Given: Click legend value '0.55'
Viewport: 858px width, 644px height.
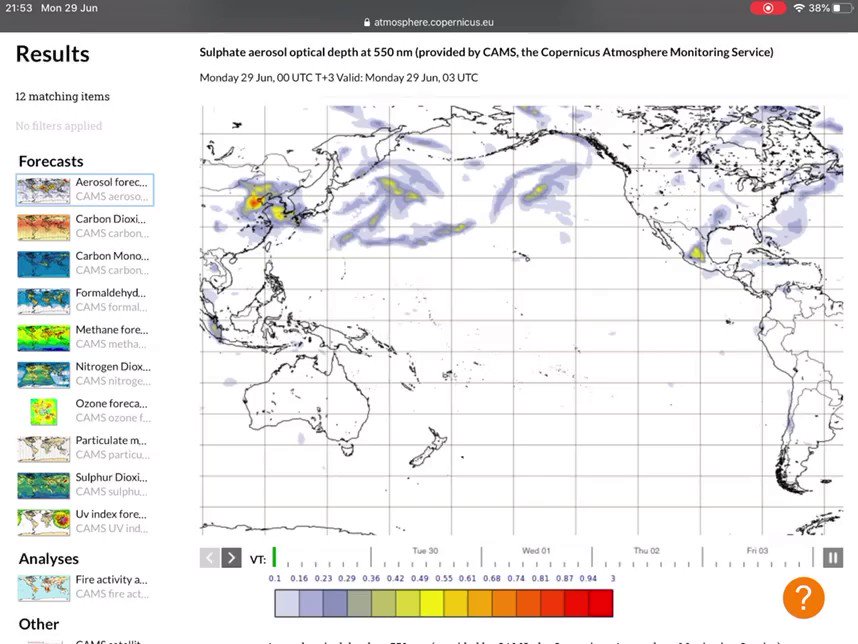Looking at the screenshot, I should tap(444, 578).
